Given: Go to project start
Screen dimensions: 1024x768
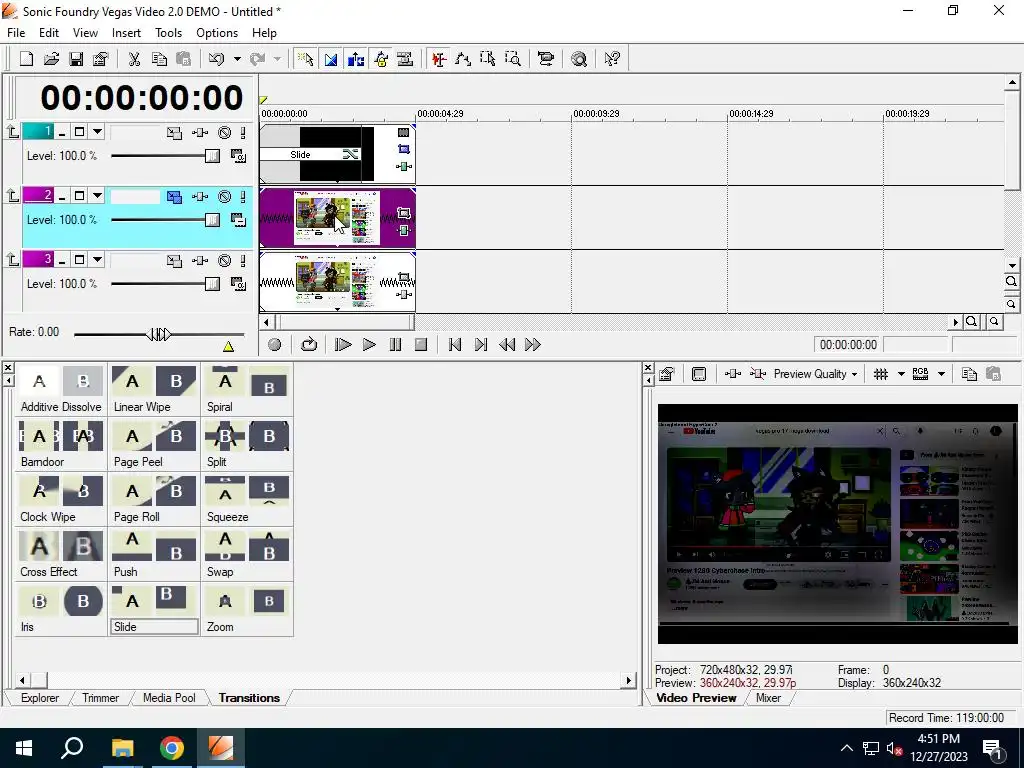Looking at the screenshot, I should 455,345.
